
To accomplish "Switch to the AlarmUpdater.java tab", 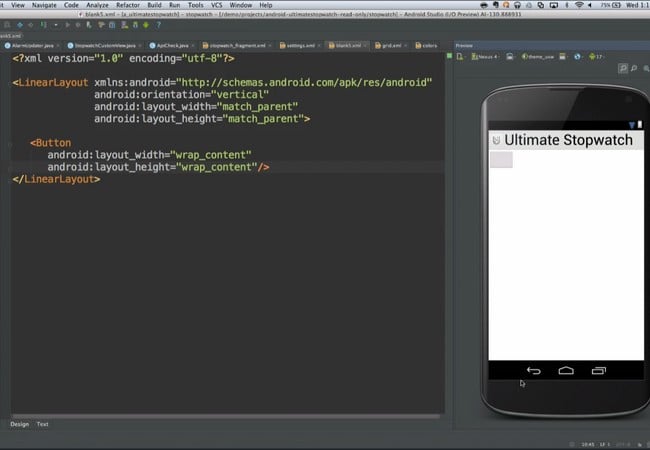I will 30,46.
